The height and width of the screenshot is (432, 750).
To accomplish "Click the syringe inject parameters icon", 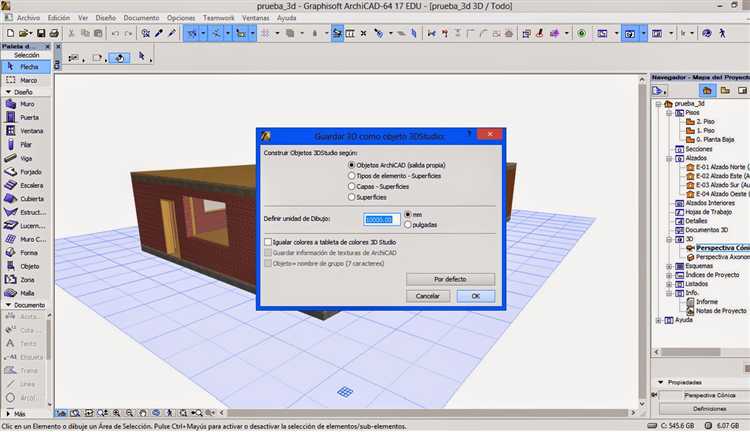I will [x=172, y=33].
